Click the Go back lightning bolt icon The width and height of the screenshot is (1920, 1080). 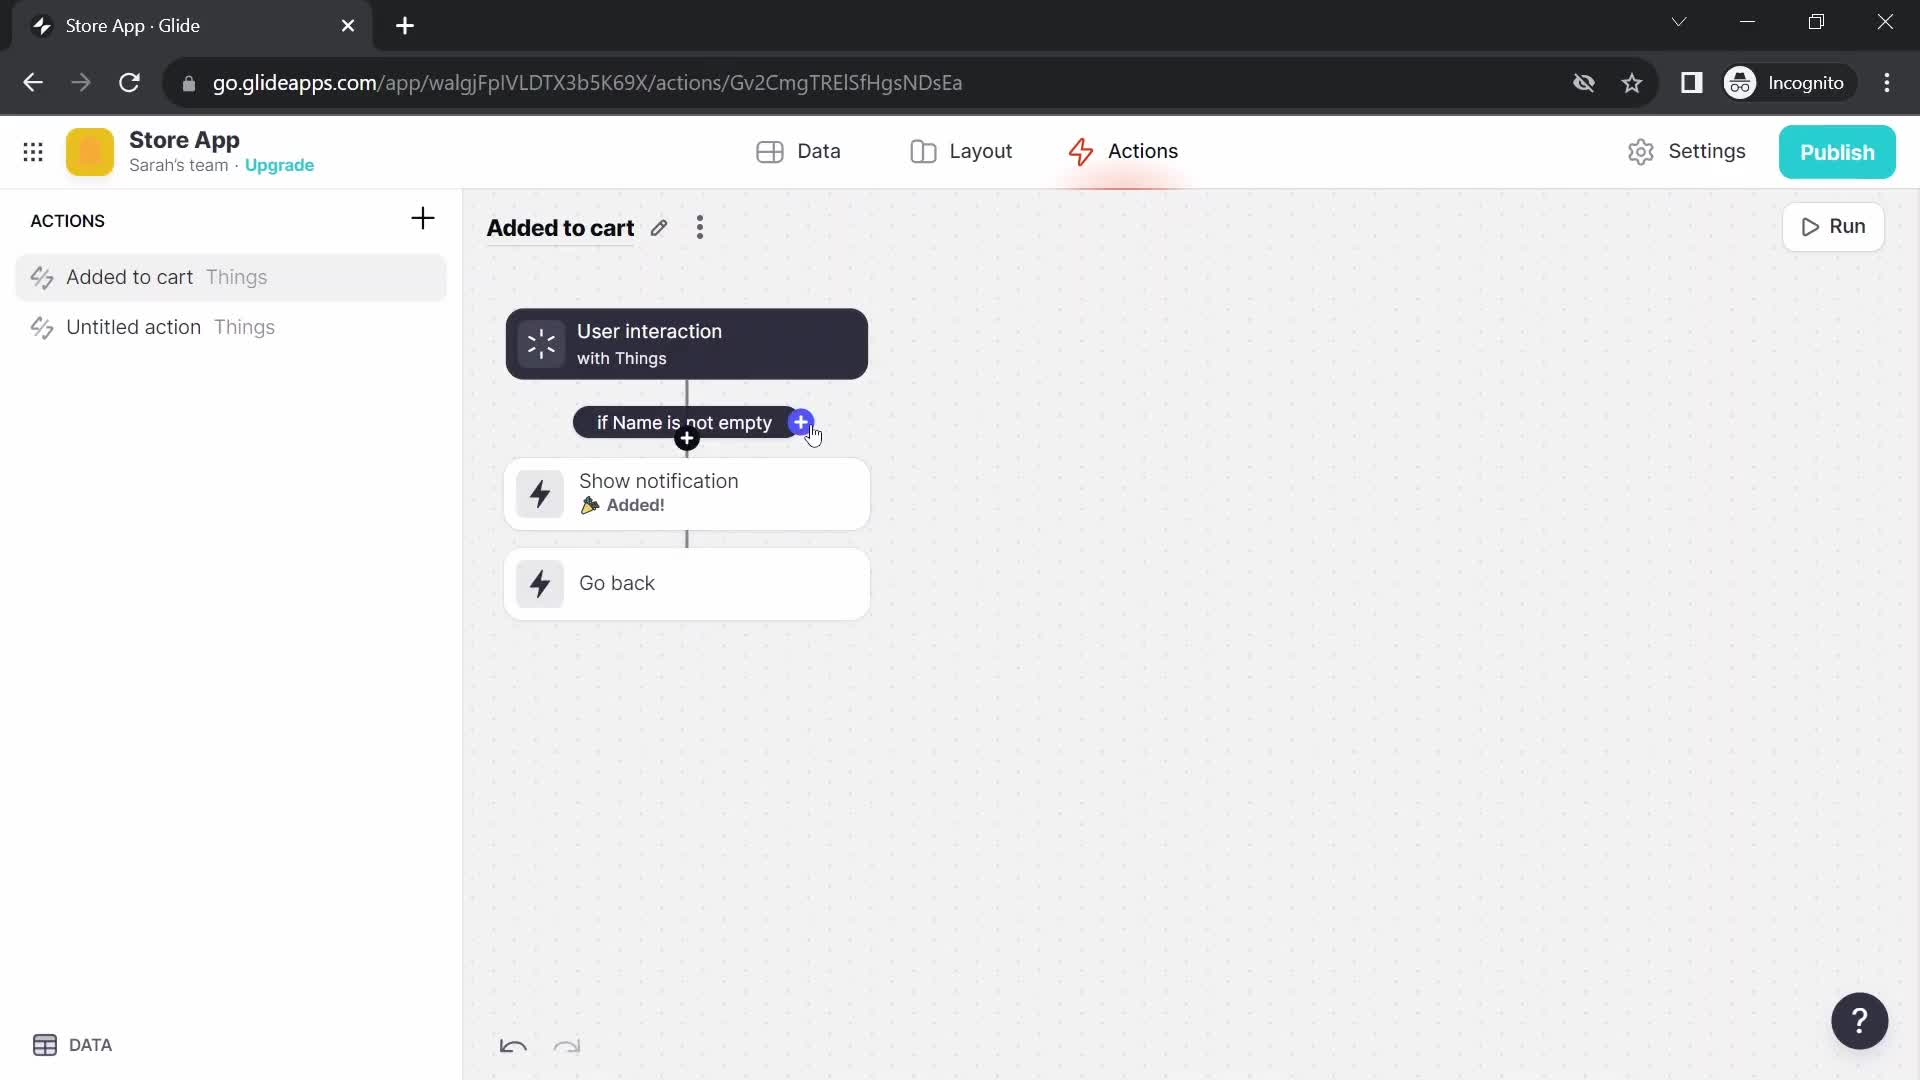[541, 583]
